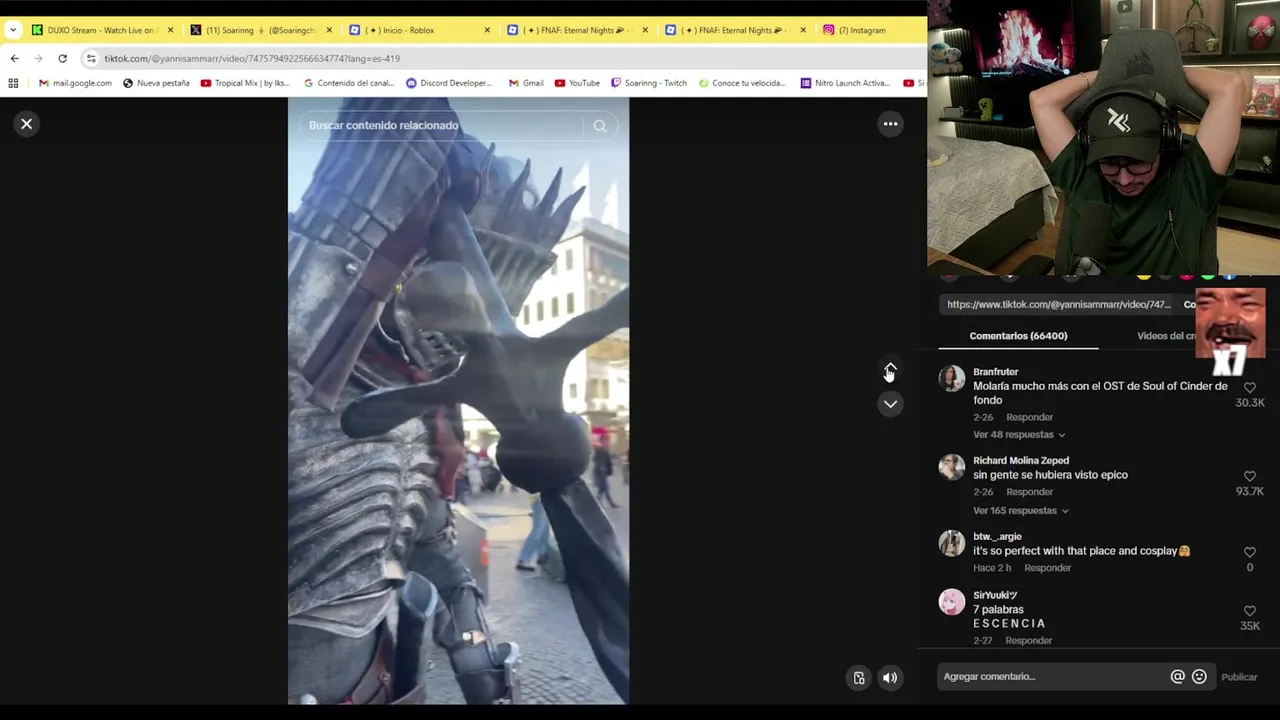
Task: Open the Discord Developer bookmark
Action: point(449,83)
